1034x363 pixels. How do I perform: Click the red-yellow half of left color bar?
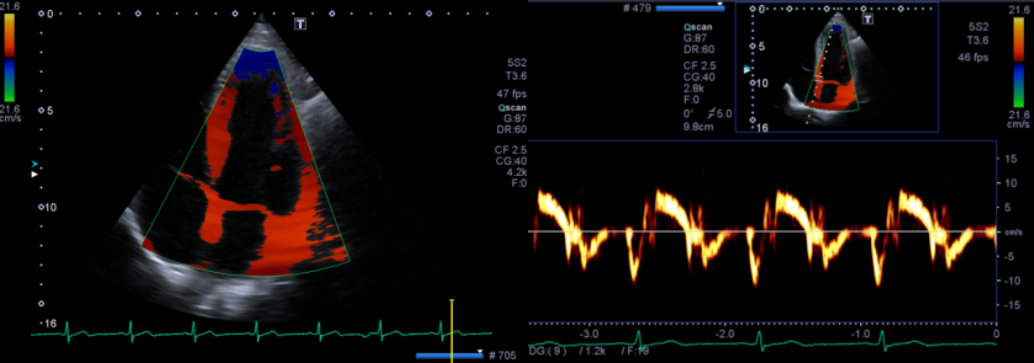pyautogui.click(x=9, y=36)
